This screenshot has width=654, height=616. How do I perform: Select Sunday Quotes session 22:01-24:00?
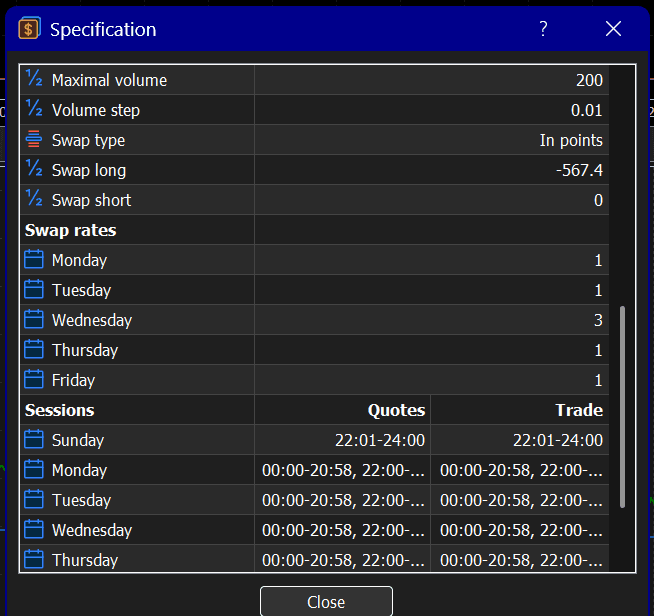click(x=380, y=440)
